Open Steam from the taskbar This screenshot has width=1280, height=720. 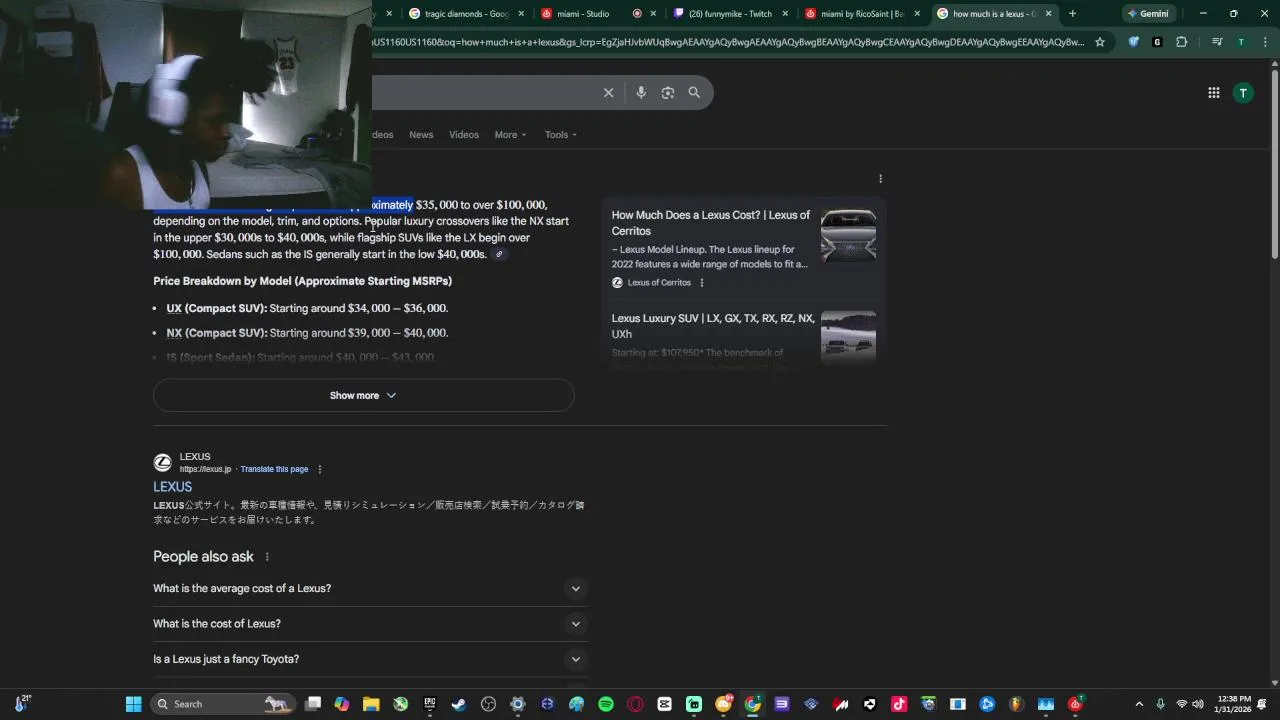click(459, 704)
